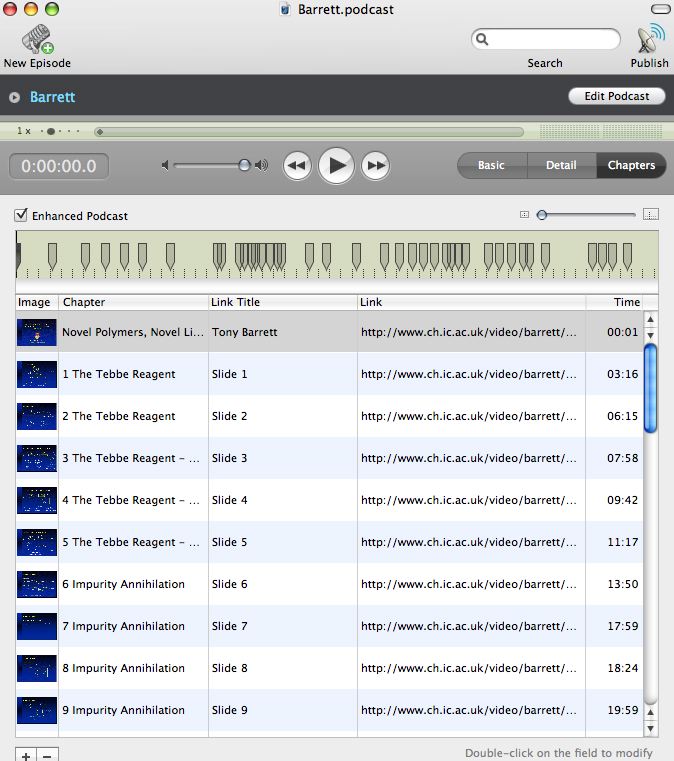The width and height of the screenshot is (674, 761).
Task: Click the timeline zoom-in icon
Action: click(651, 214)
